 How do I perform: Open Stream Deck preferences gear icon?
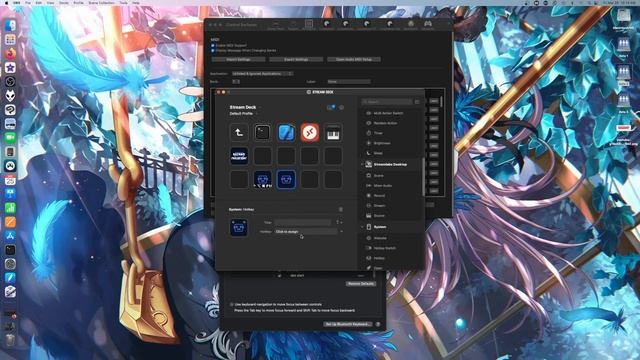342,107
